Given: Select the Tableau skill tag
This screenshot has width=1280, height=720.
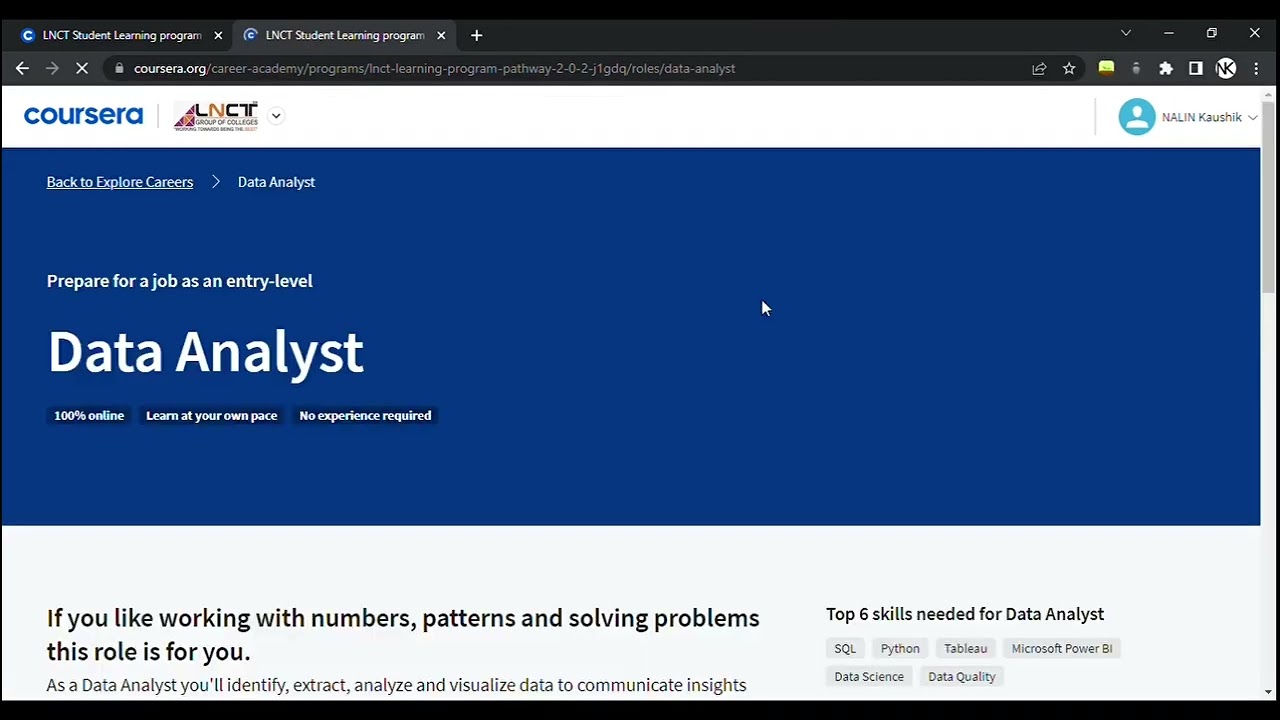Looking at the screenshot, I should pyautogui.click(x=965, y=648).
